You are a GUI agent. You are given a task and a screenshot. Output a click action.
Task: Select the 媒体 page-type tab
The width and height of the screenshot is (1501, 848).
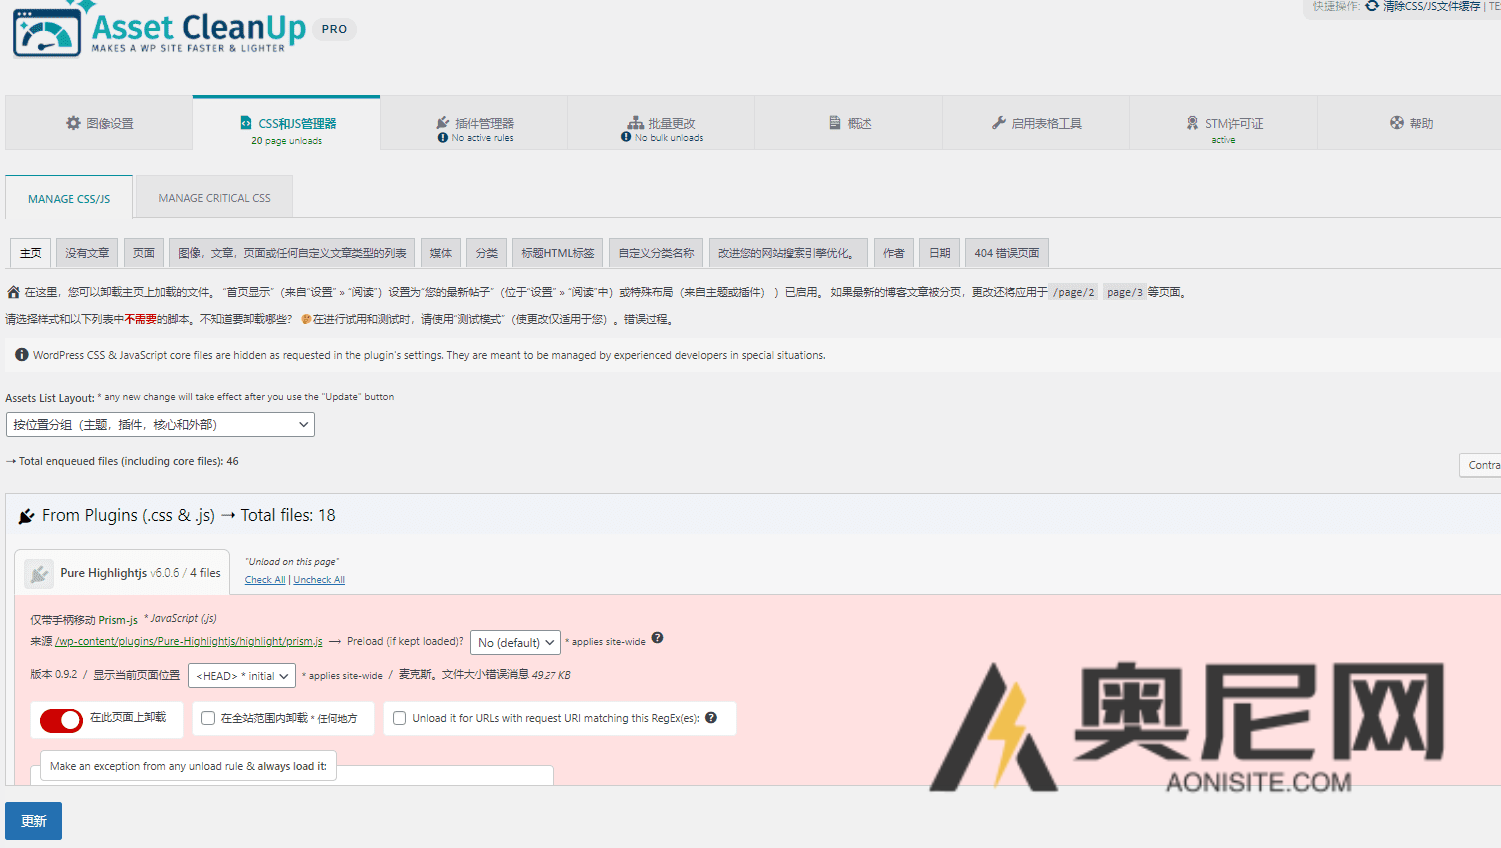(x=441, y=253)
